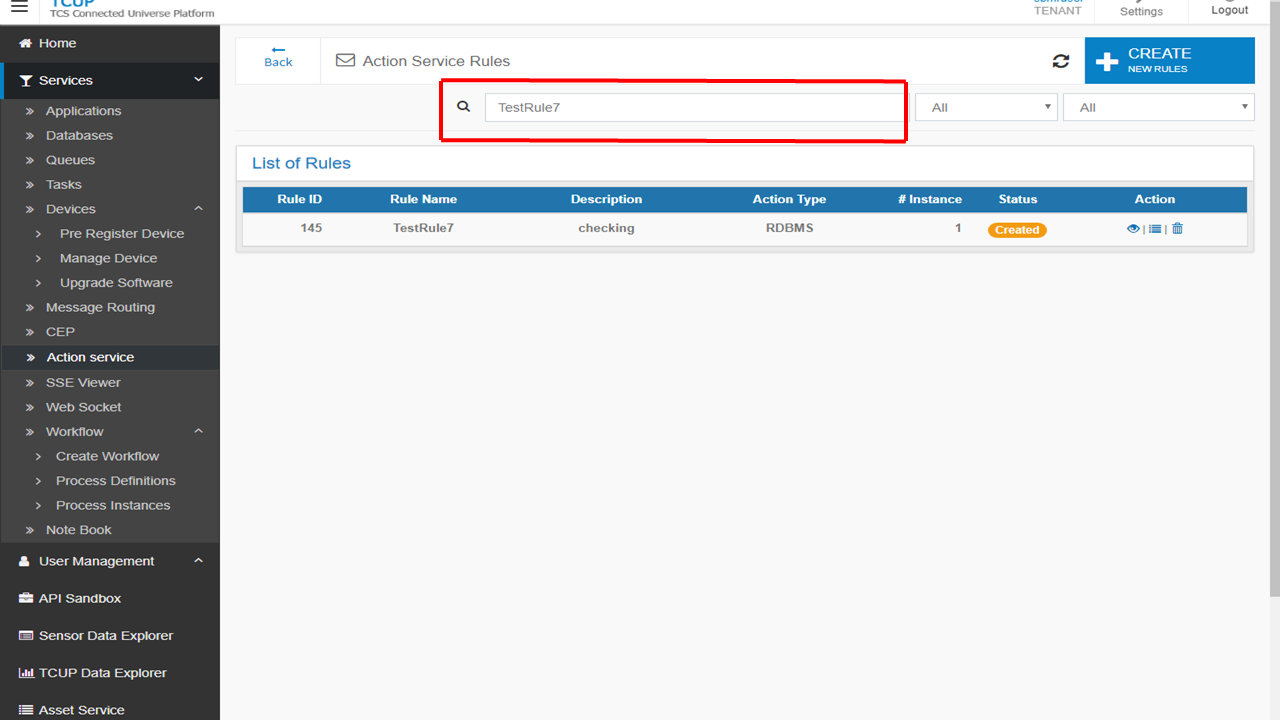Click the Rule Name column header
The width and height of the screenshot is (1280, 720).
coord(423,199)
